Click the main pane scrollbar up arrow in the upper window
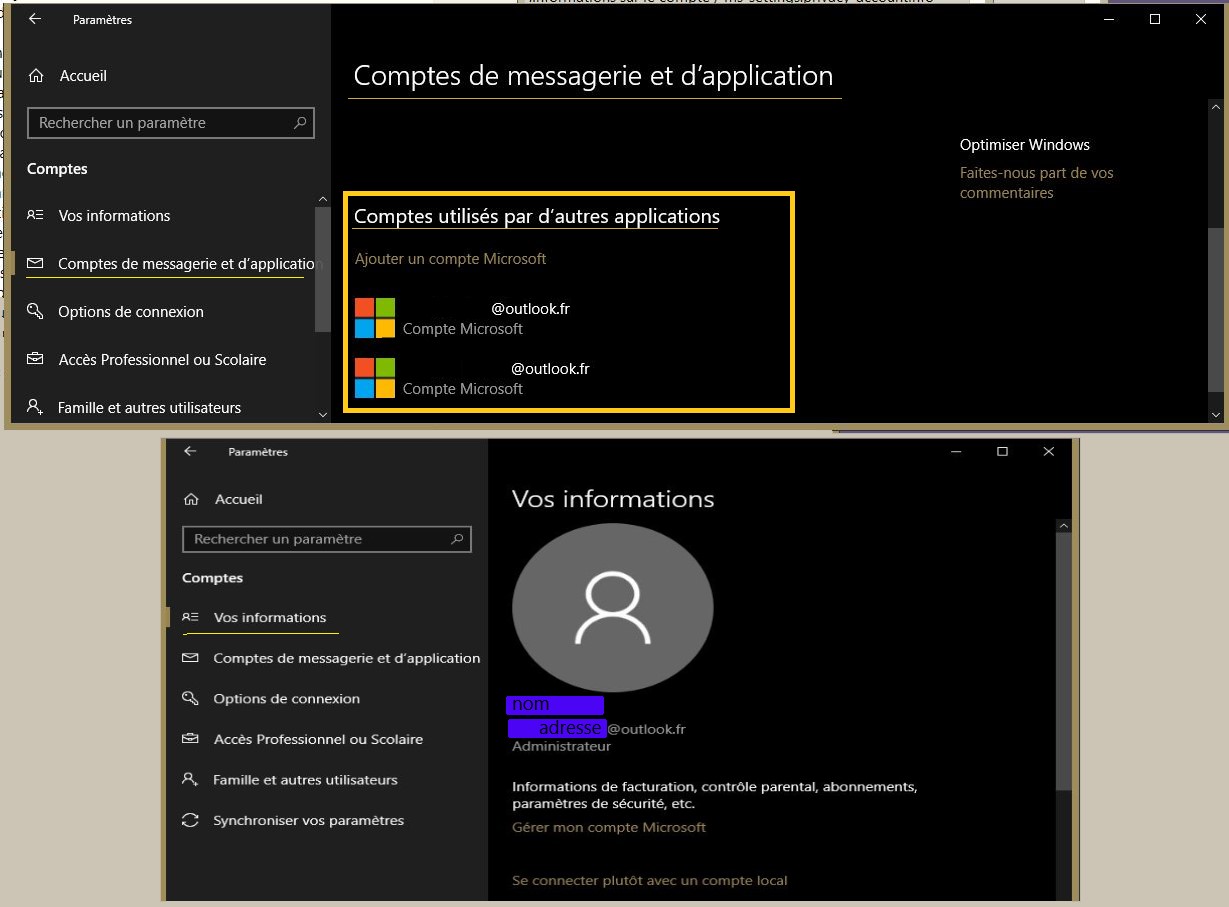1229x907 pixels. (1216, 107)
